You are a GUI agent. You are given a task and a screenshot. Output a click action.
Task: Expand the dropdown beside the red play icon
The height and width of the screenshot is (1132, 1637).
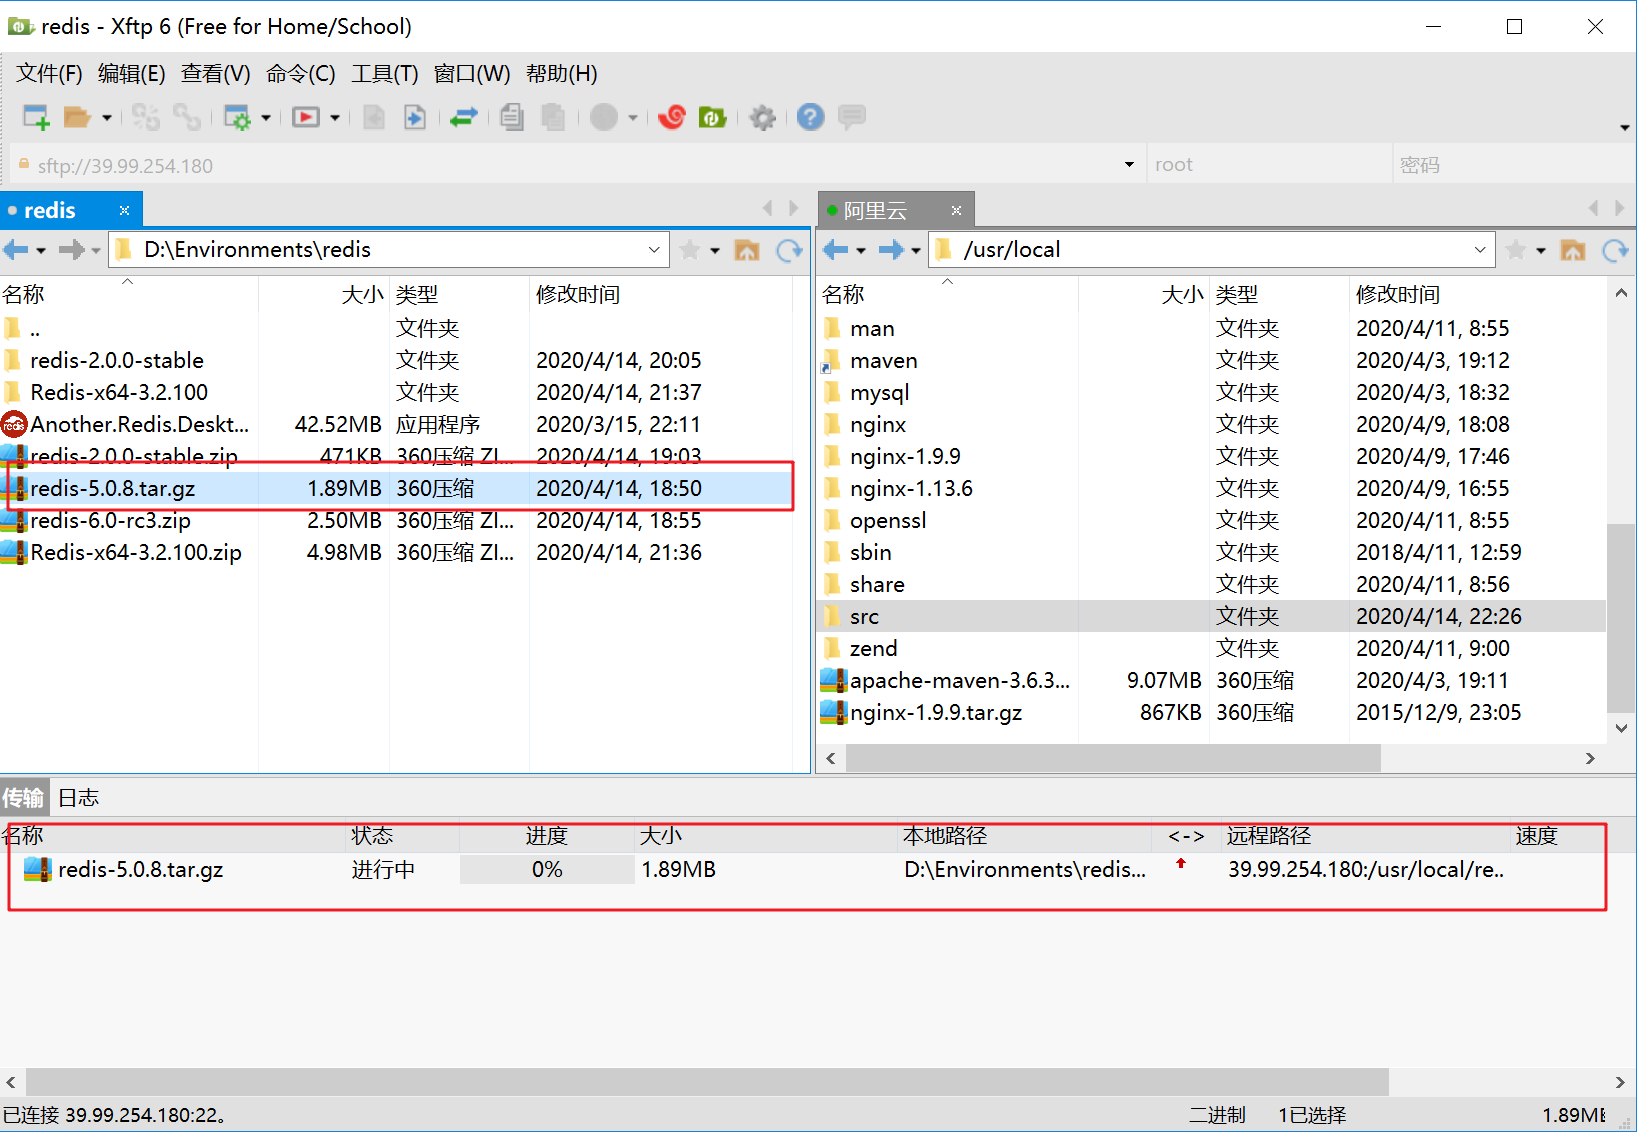pos(335,118)
